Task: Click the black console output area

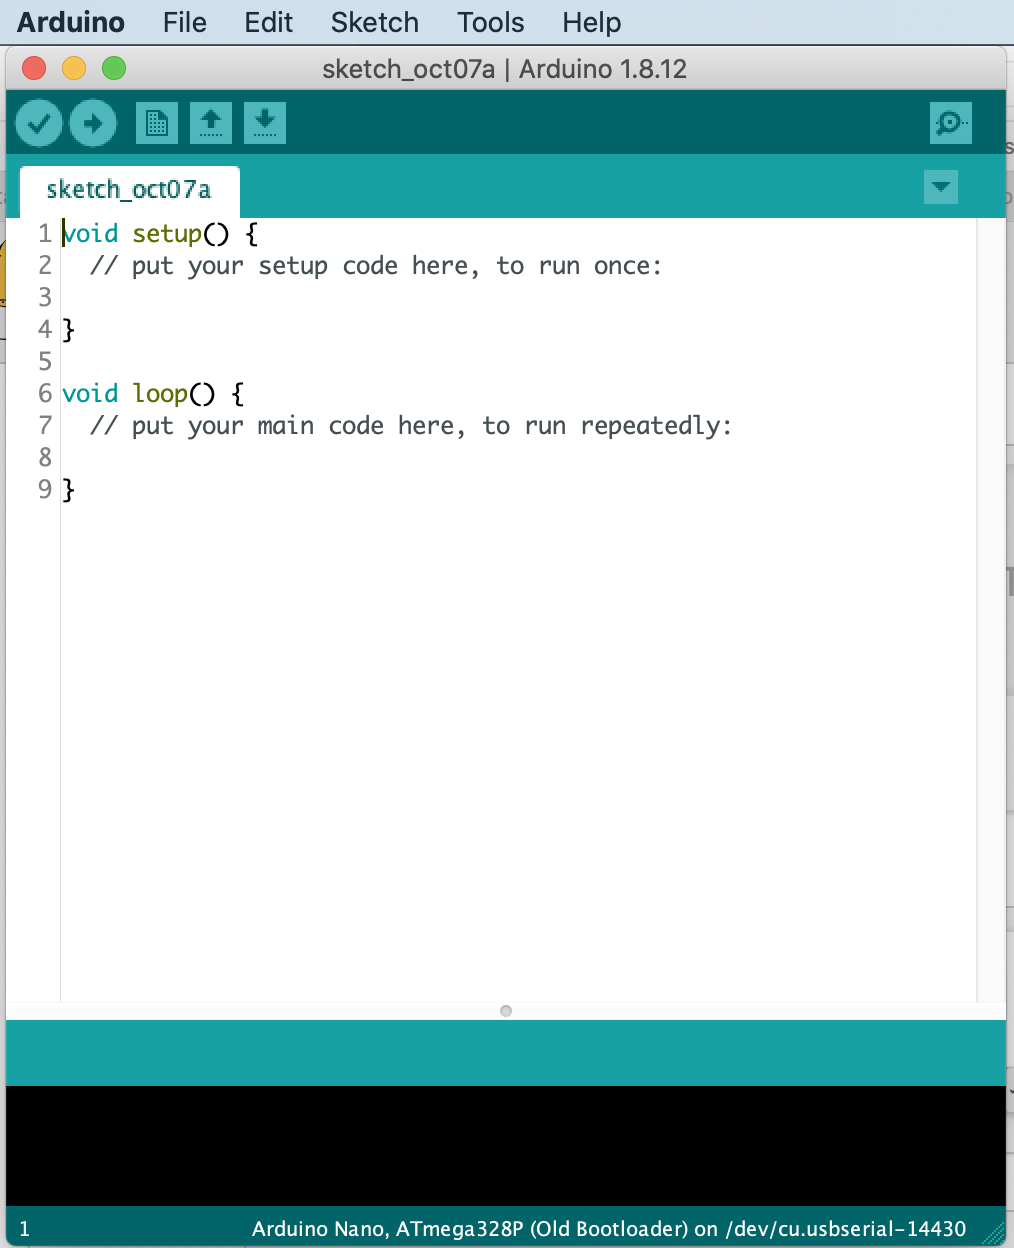Action: (x=506, y=1146)
